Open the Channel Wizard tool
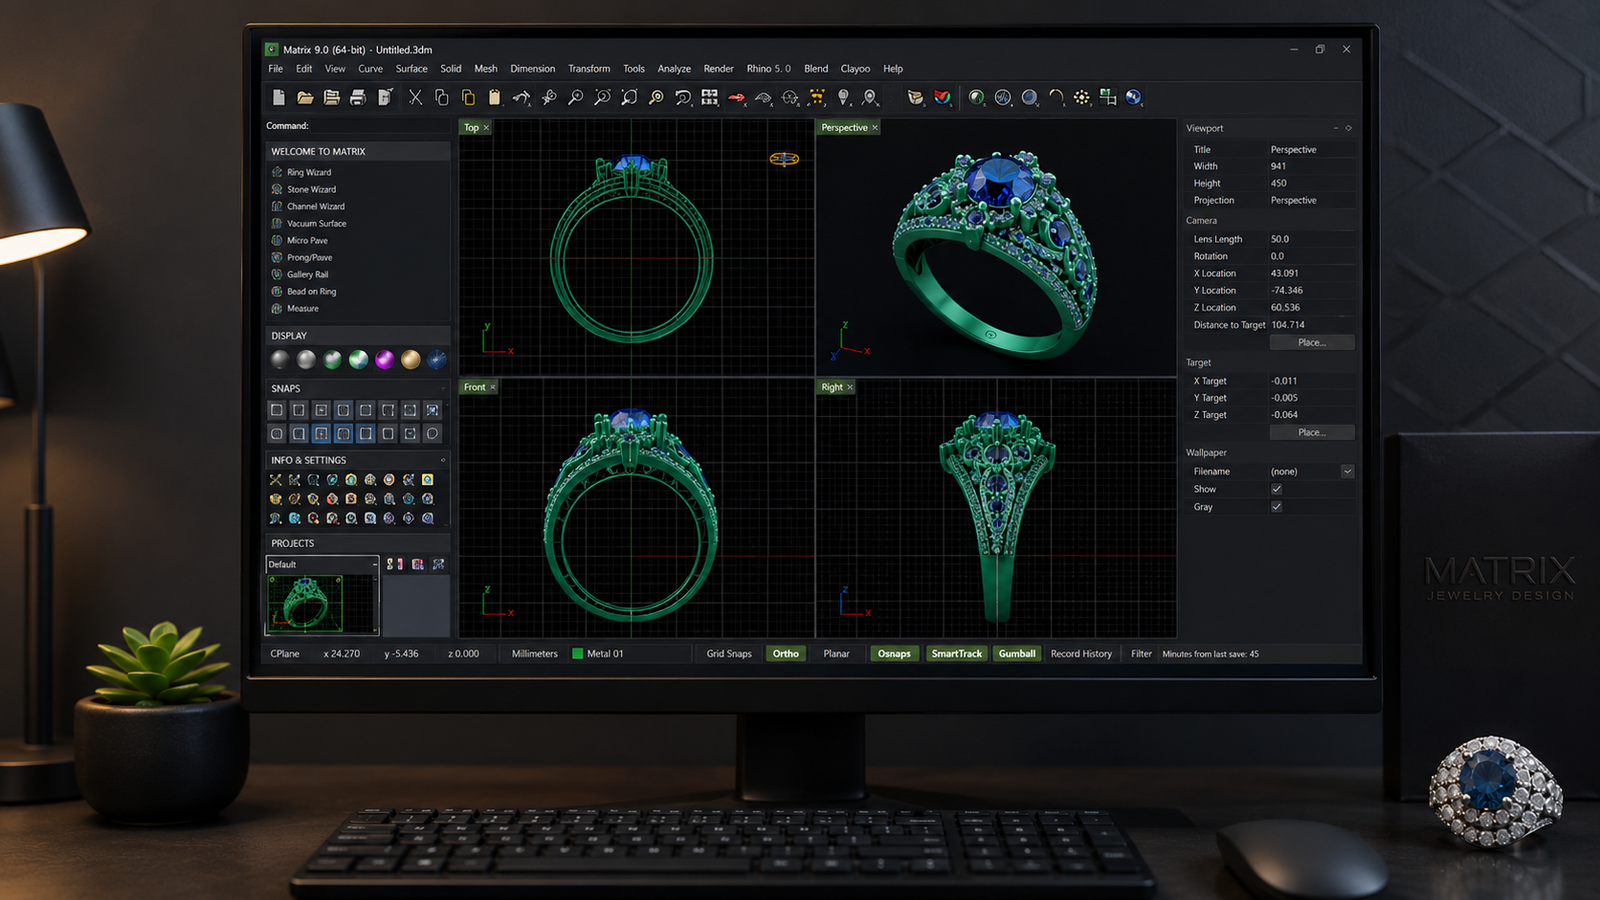The width and height of the screenshot is (1600, 900). [x=314, y=206]
